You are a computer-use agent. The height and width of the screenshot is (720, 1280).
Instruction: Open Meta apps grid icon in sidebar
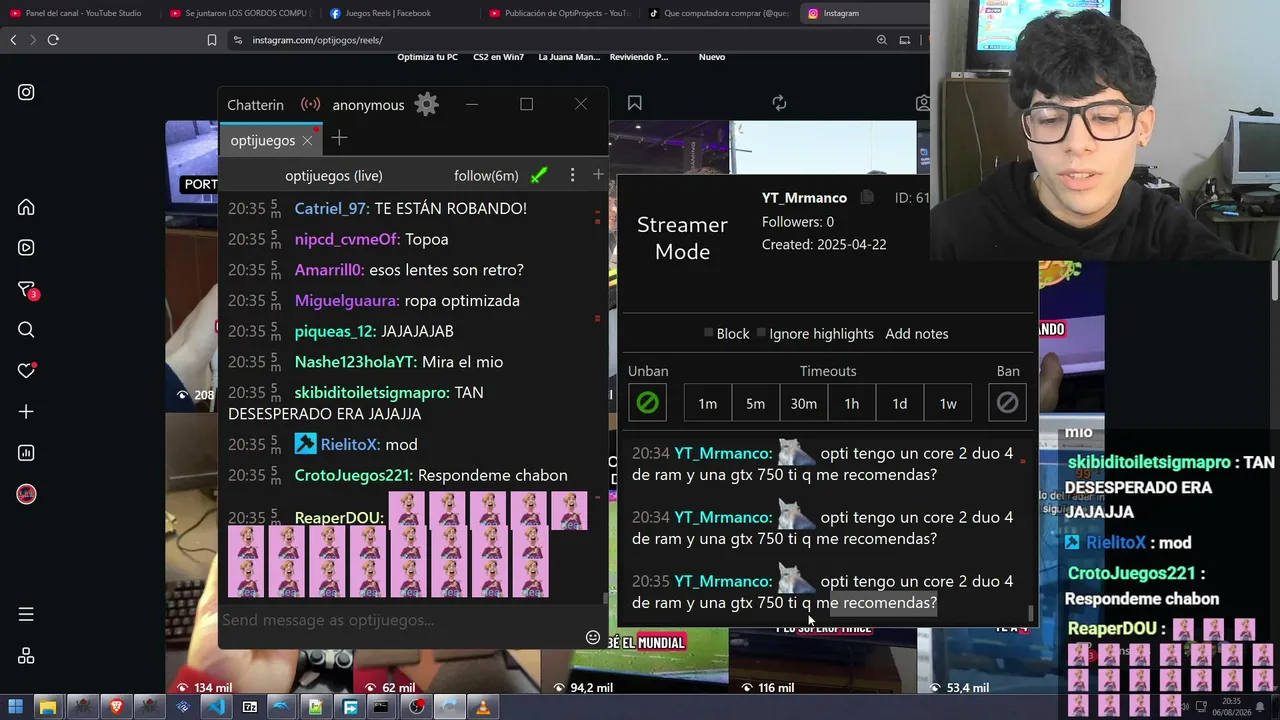pyautogui.click(x=26, y=656)
